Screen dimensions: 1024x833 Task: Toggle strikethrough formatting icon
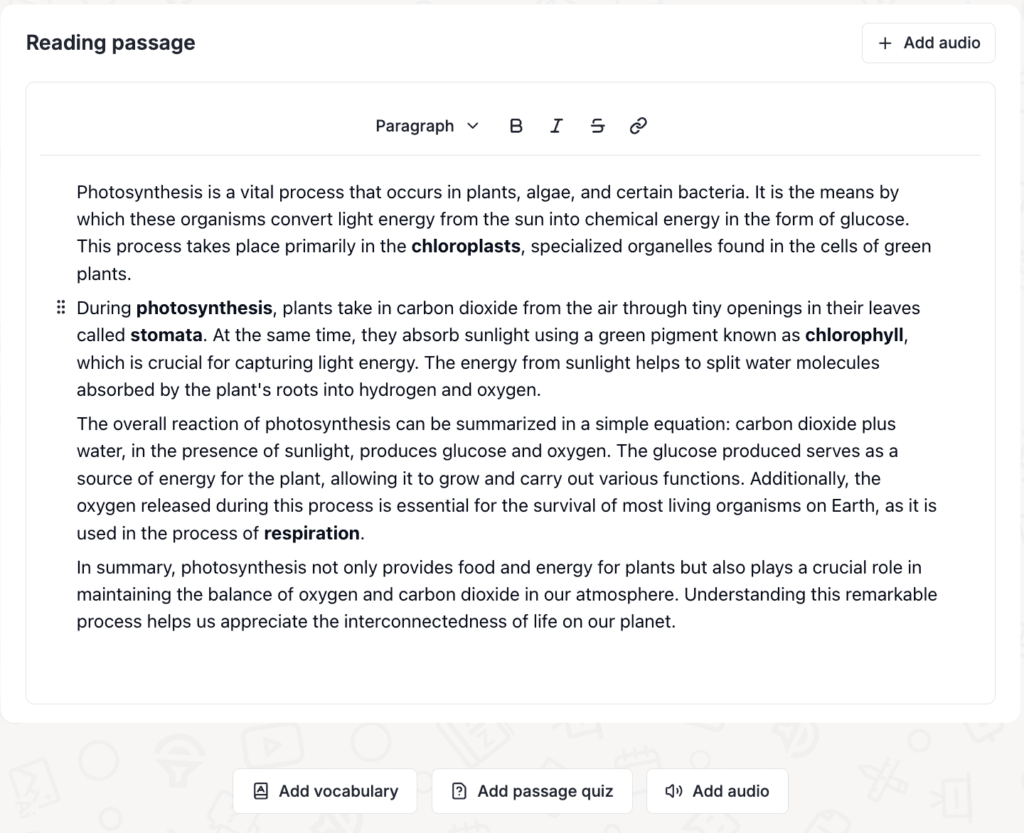click(598, 126)
